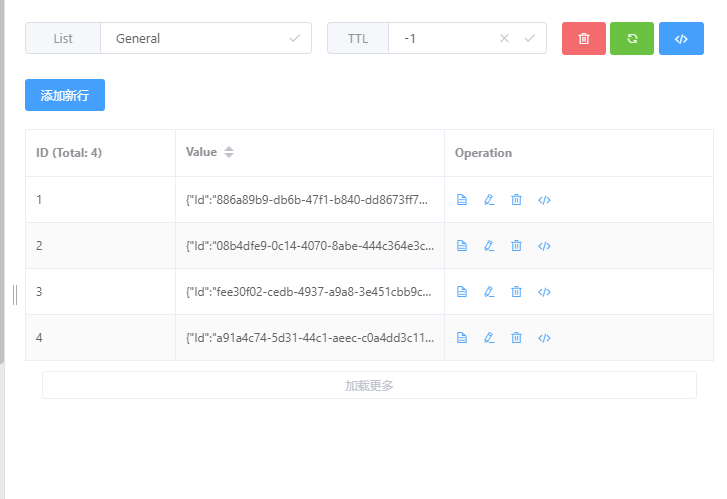This screenshot has width=727, height=499.
Task: Click the green refresh key button
Action: [632, 38]
